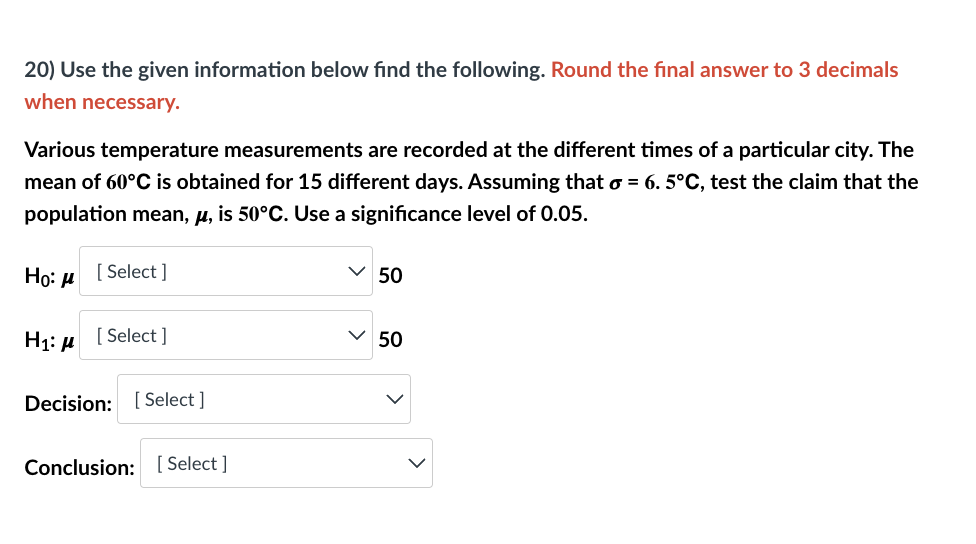Click the chevron arrow in the H0 select box
The height and width of the screenshot is (544, 976).
tap(356, 271)
